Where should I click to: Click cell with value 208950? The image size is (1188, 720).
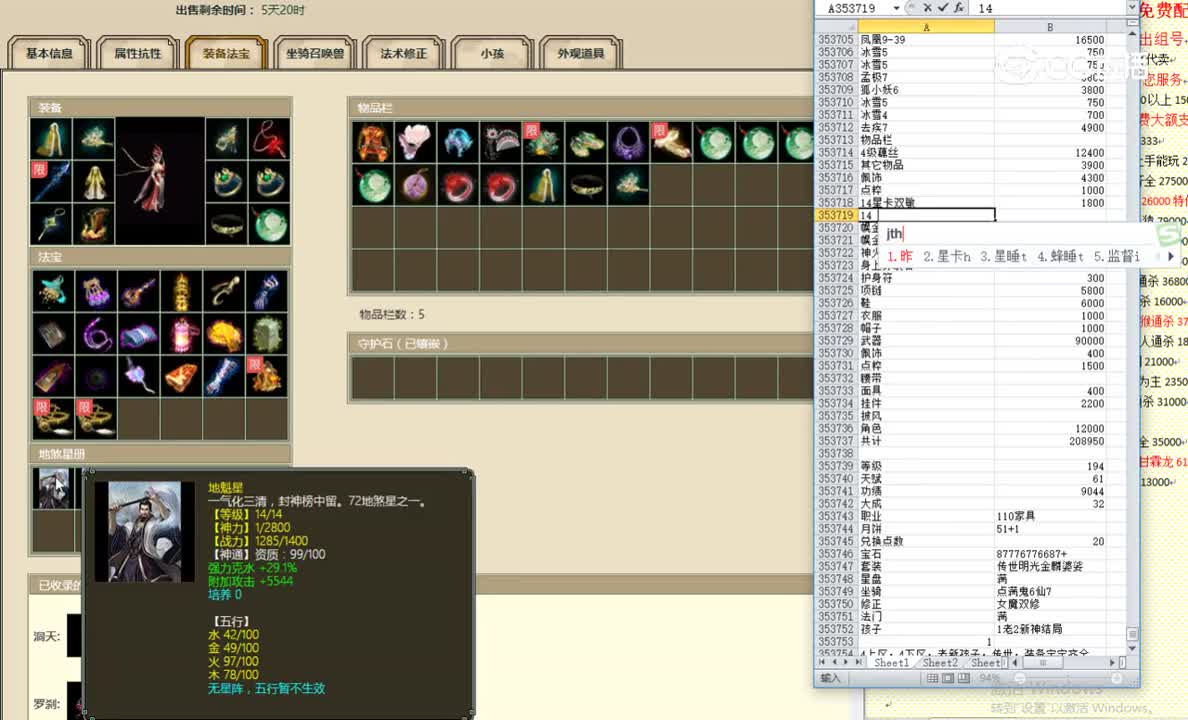point(1049,441)
